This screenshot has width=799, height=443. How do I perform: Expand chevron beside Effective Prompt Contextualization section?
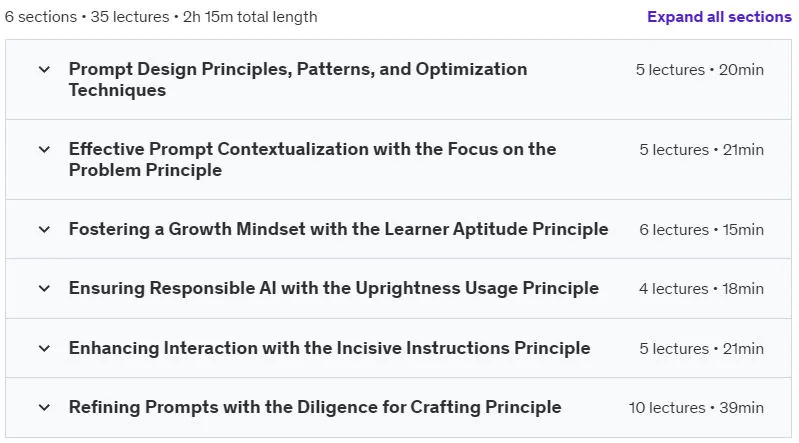[44, 149]
